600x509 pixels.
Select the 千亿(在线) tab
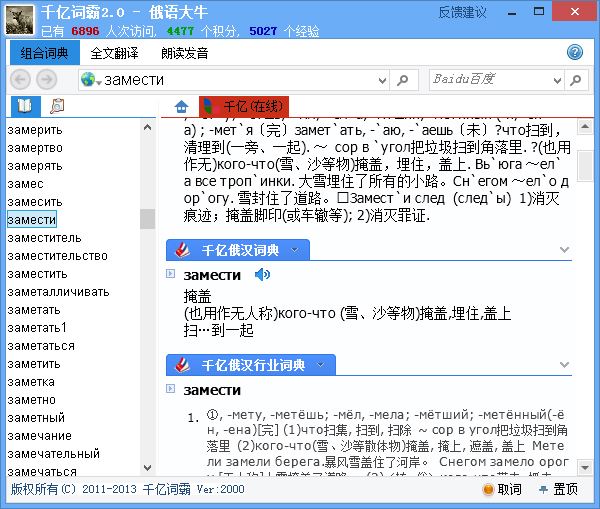click(244, 106)
